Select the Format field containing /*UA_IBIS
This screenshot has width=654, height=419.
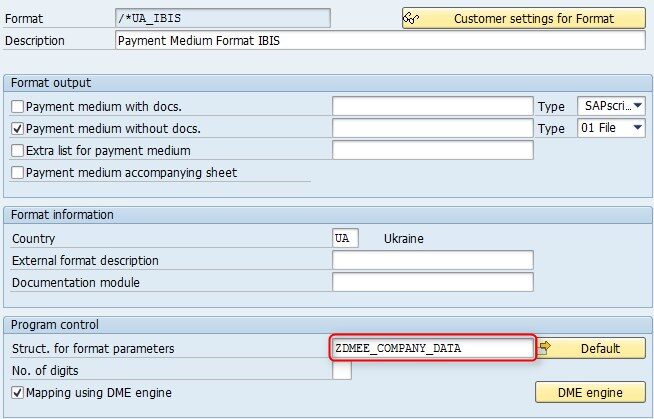(x=222, y=19)
